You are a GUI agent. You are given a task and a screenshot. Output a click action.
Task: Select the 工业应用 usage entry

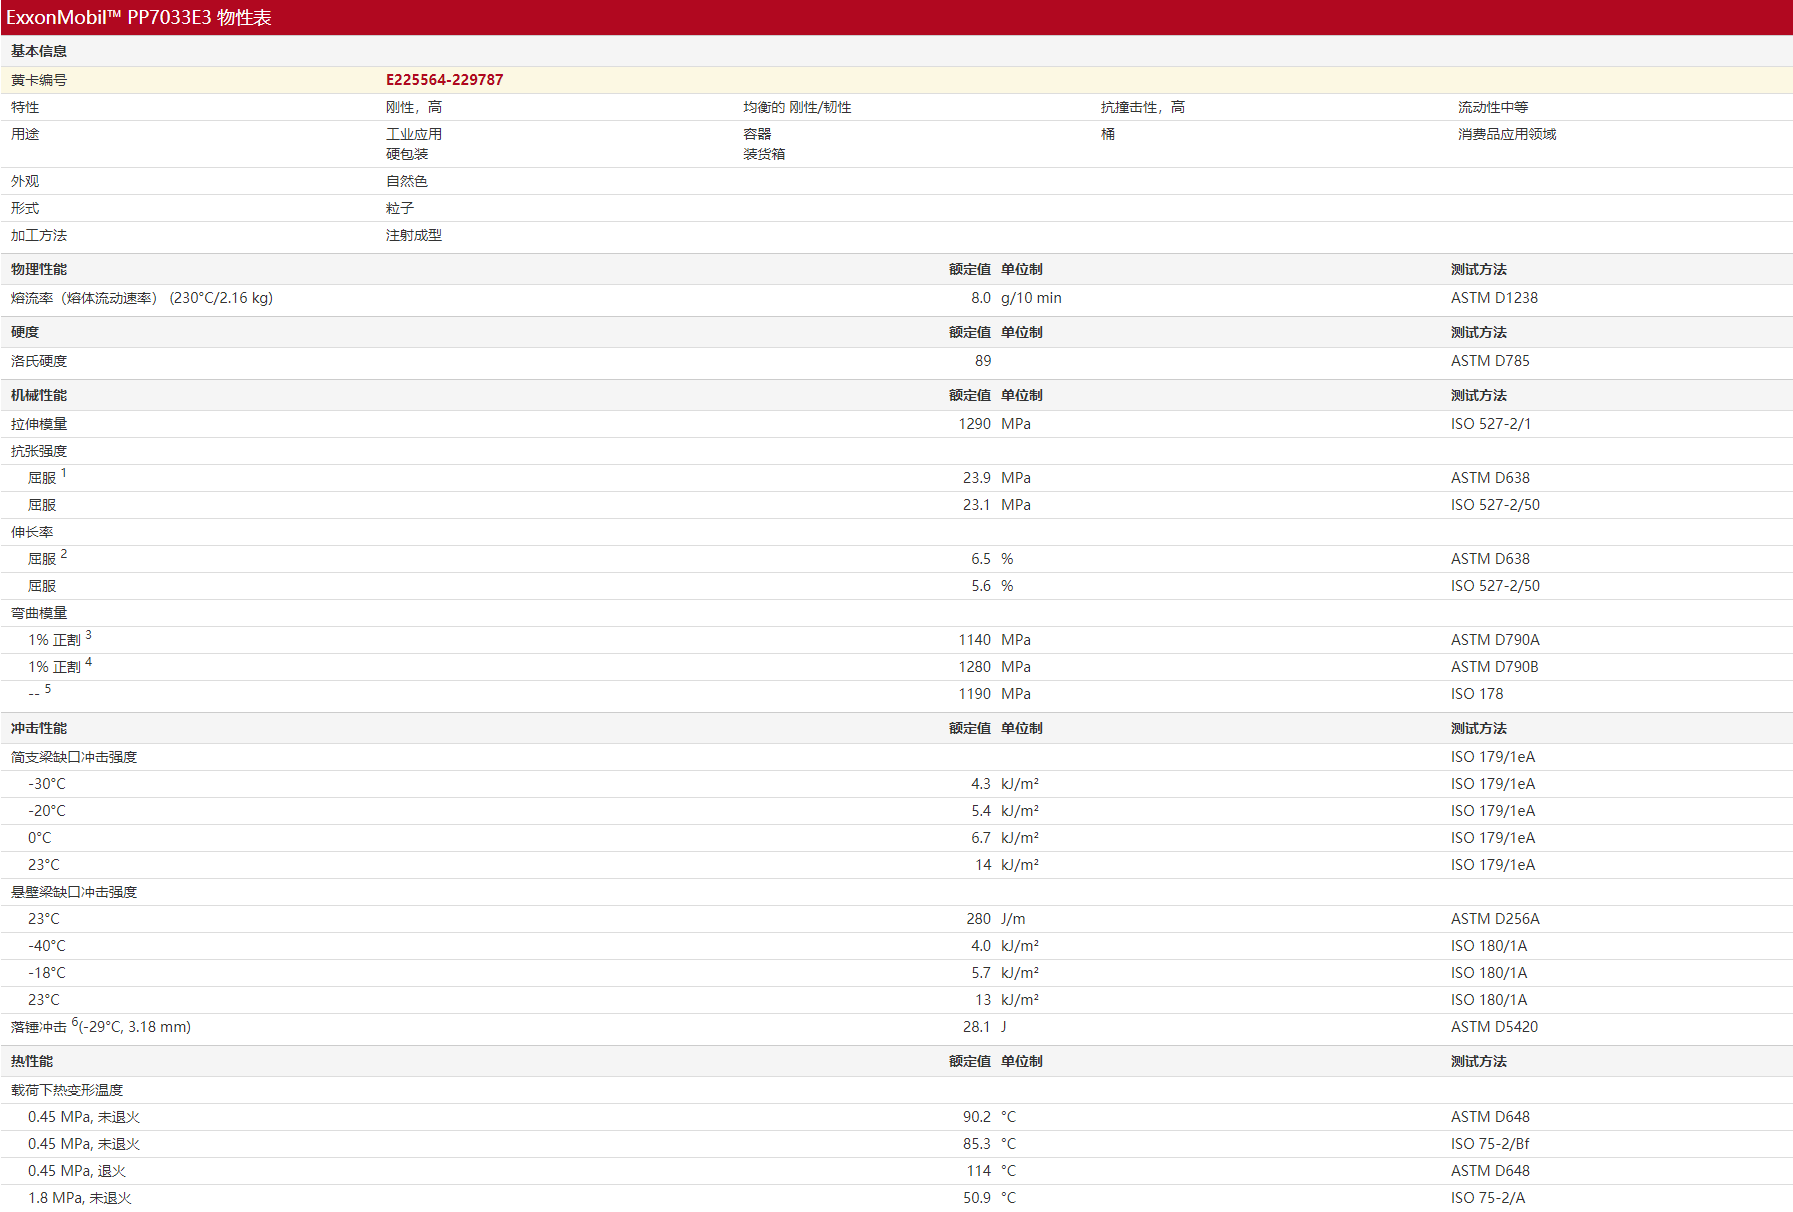point(414,134)
